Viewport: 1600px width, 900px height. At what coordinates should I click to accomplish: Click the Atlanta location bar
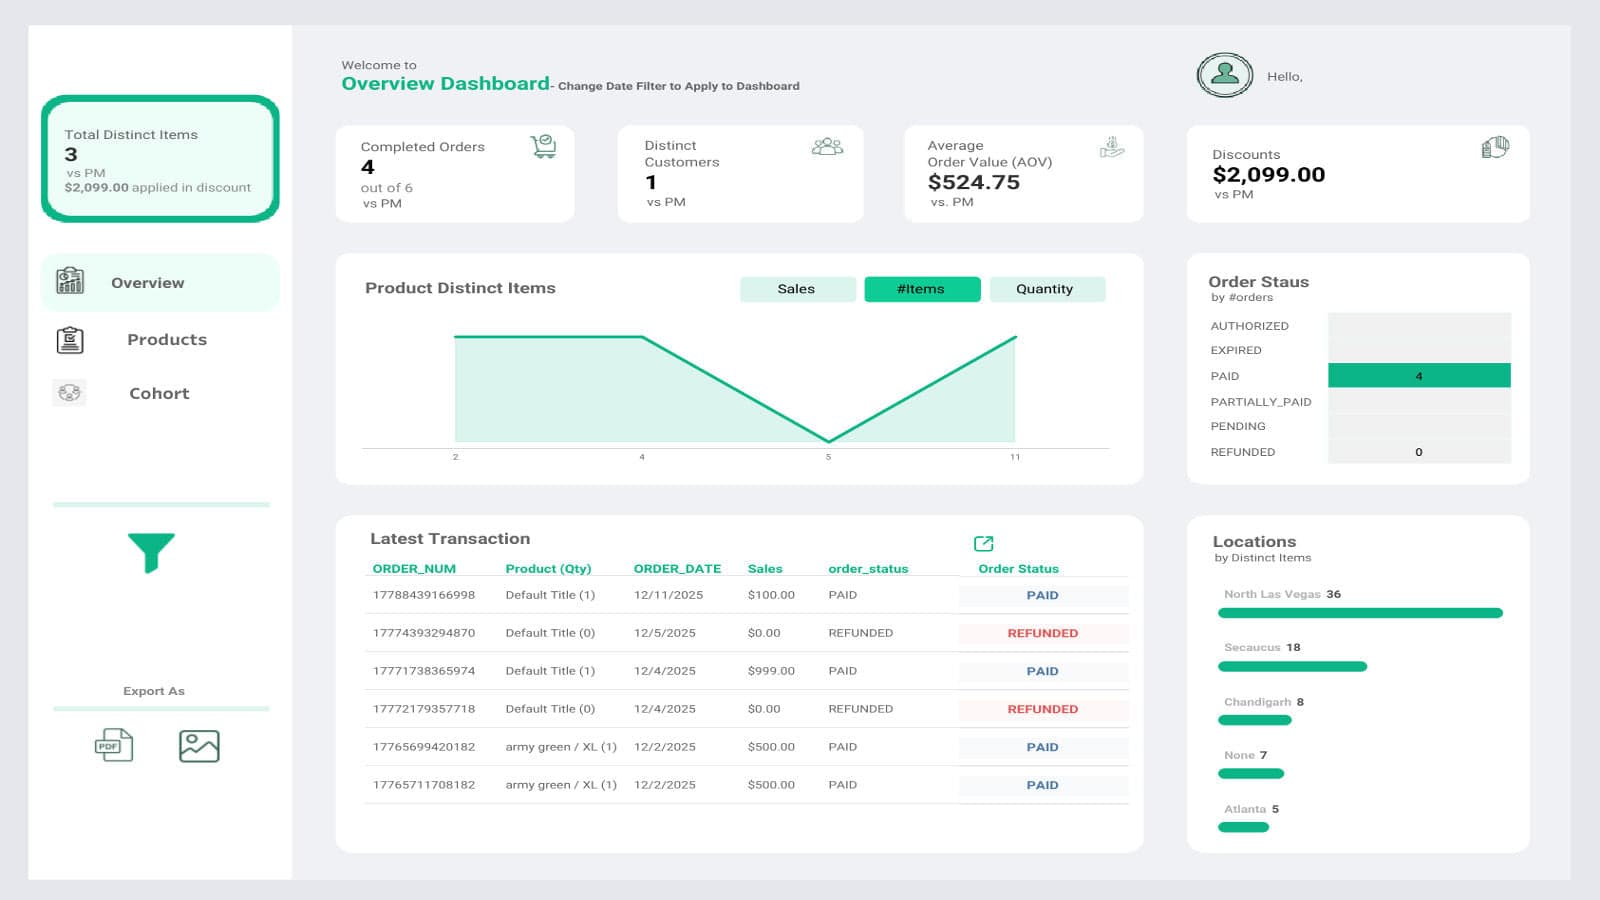click(x=1243, y=827)
